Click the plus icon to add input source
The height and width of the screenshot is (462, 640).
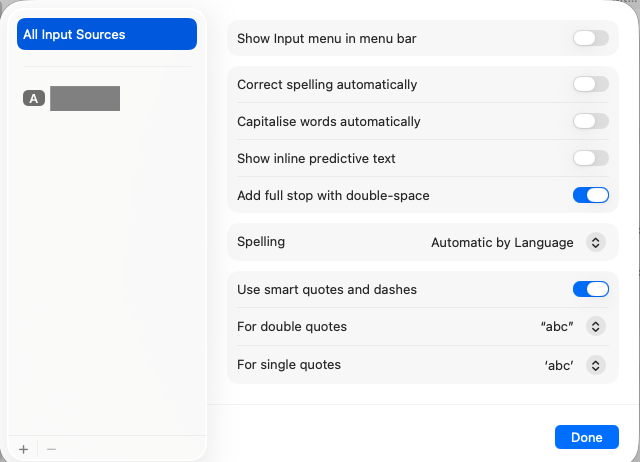[24, 449]
